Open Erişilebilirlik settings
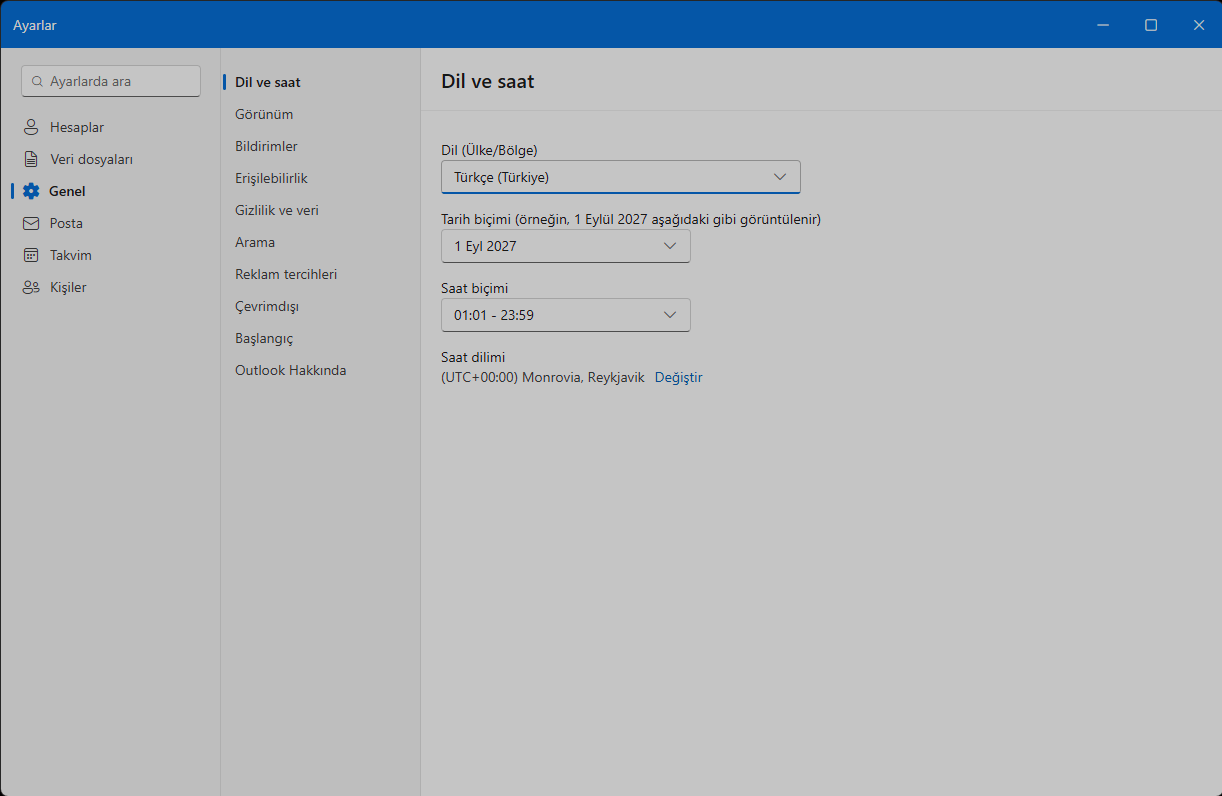The width and height of the screenshot is (1222, 796). coord(271,178)
